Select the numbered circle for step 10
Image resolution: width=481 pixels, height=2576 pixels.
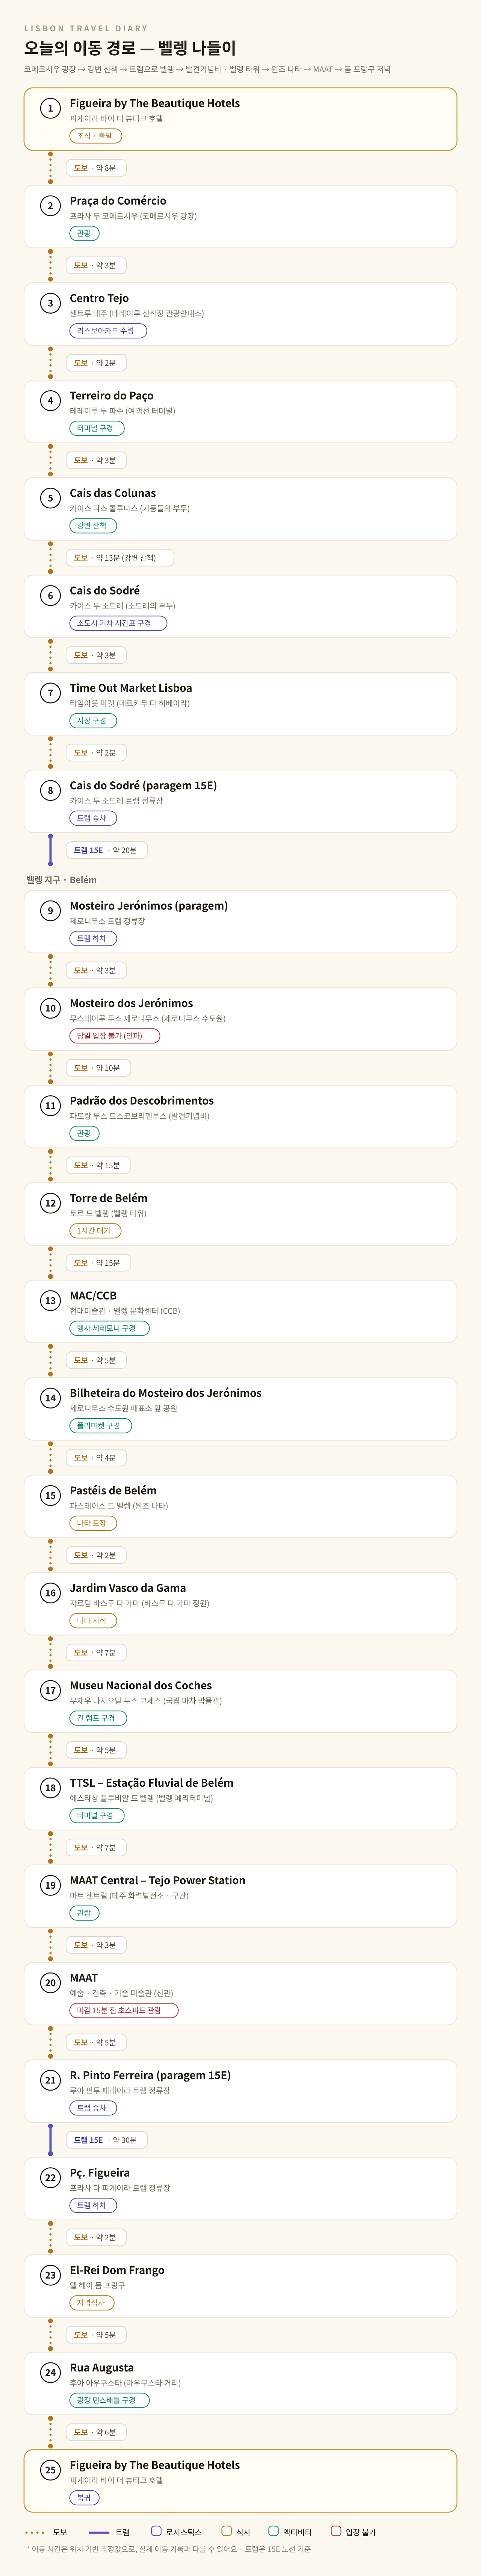coord(50,1008)
